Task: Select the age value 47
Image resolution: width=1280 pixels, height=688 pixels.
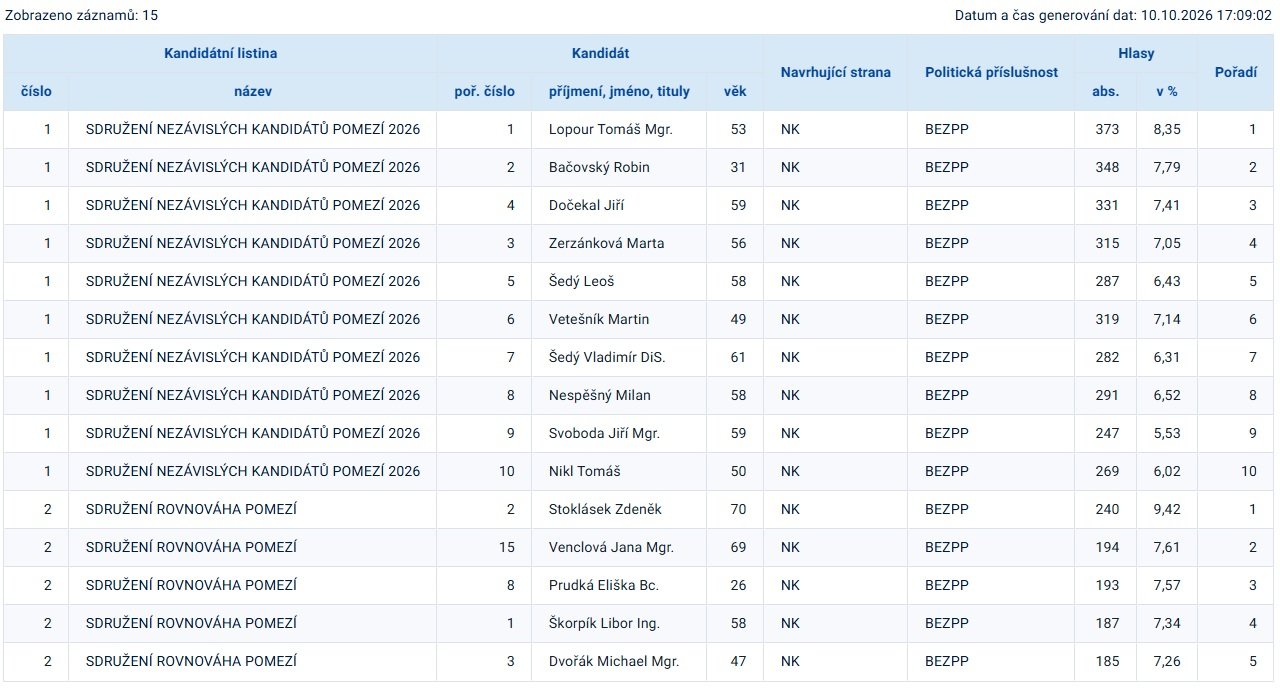Action: click(x=738, y=661)
